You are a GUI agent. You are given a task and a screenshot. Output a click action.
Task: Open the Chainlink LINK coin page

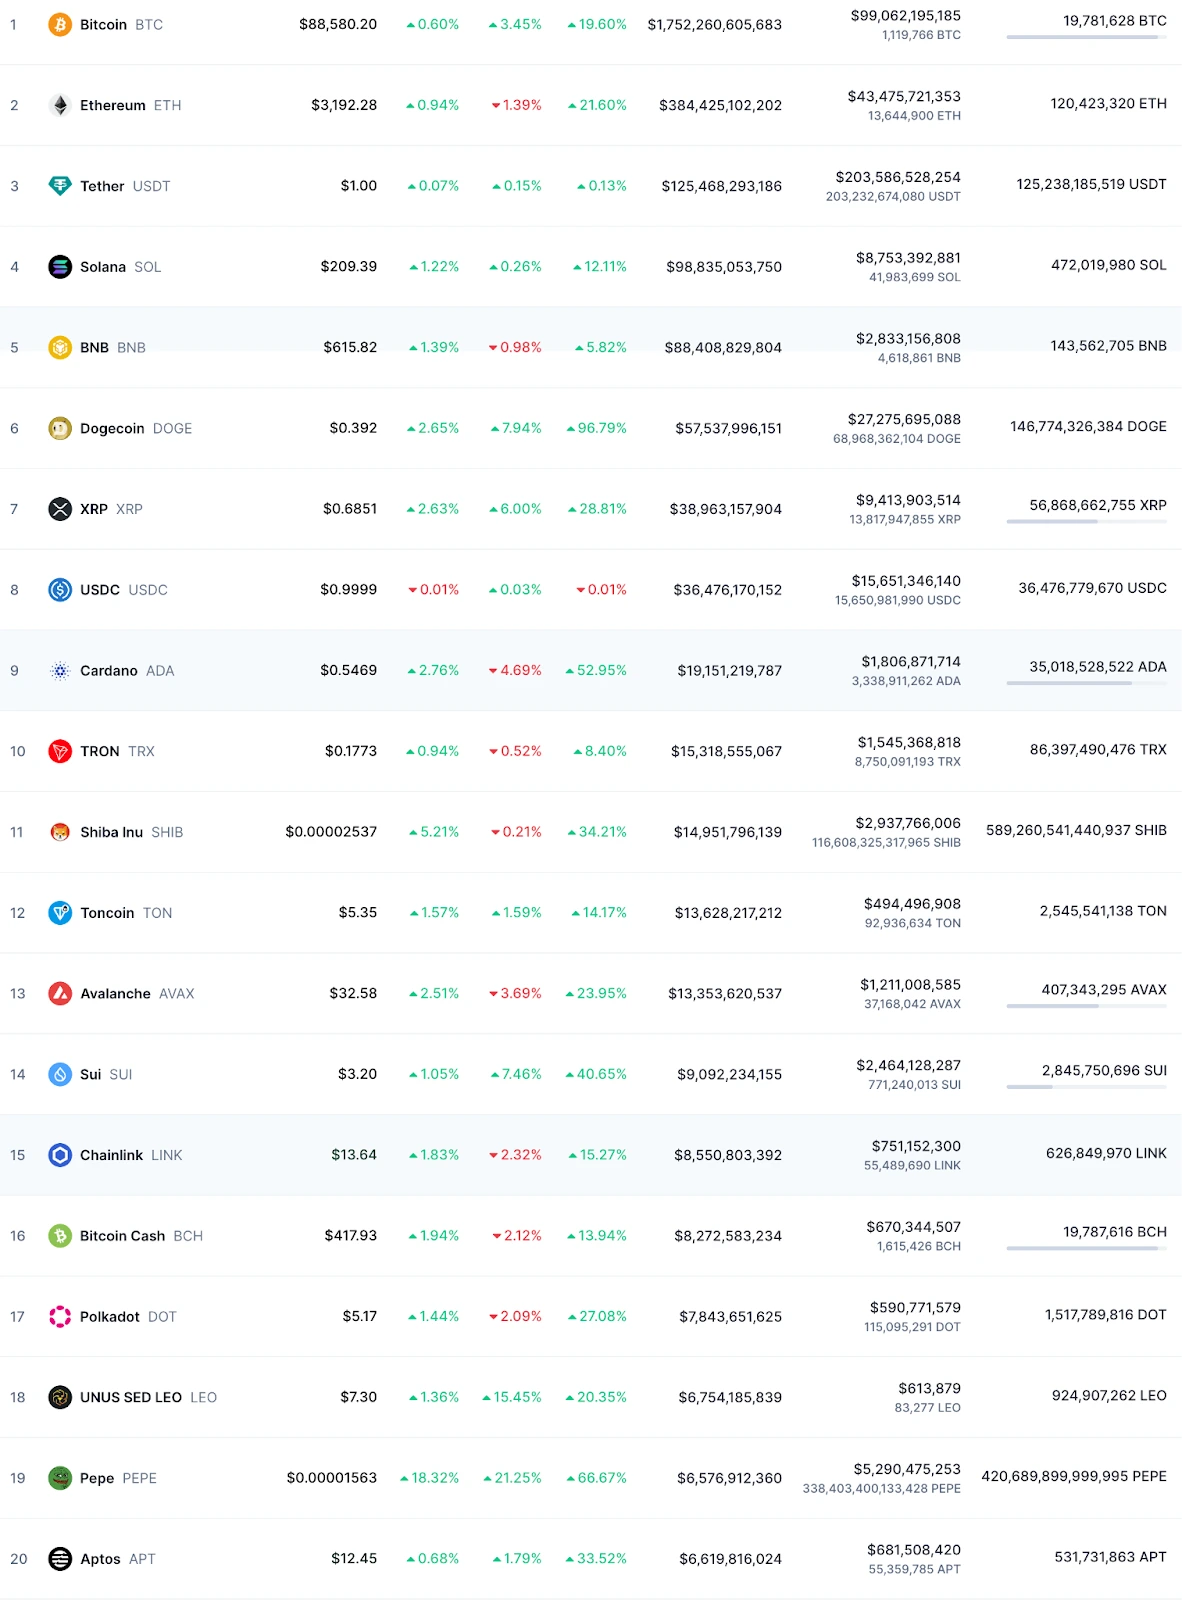coord(131,1155)
